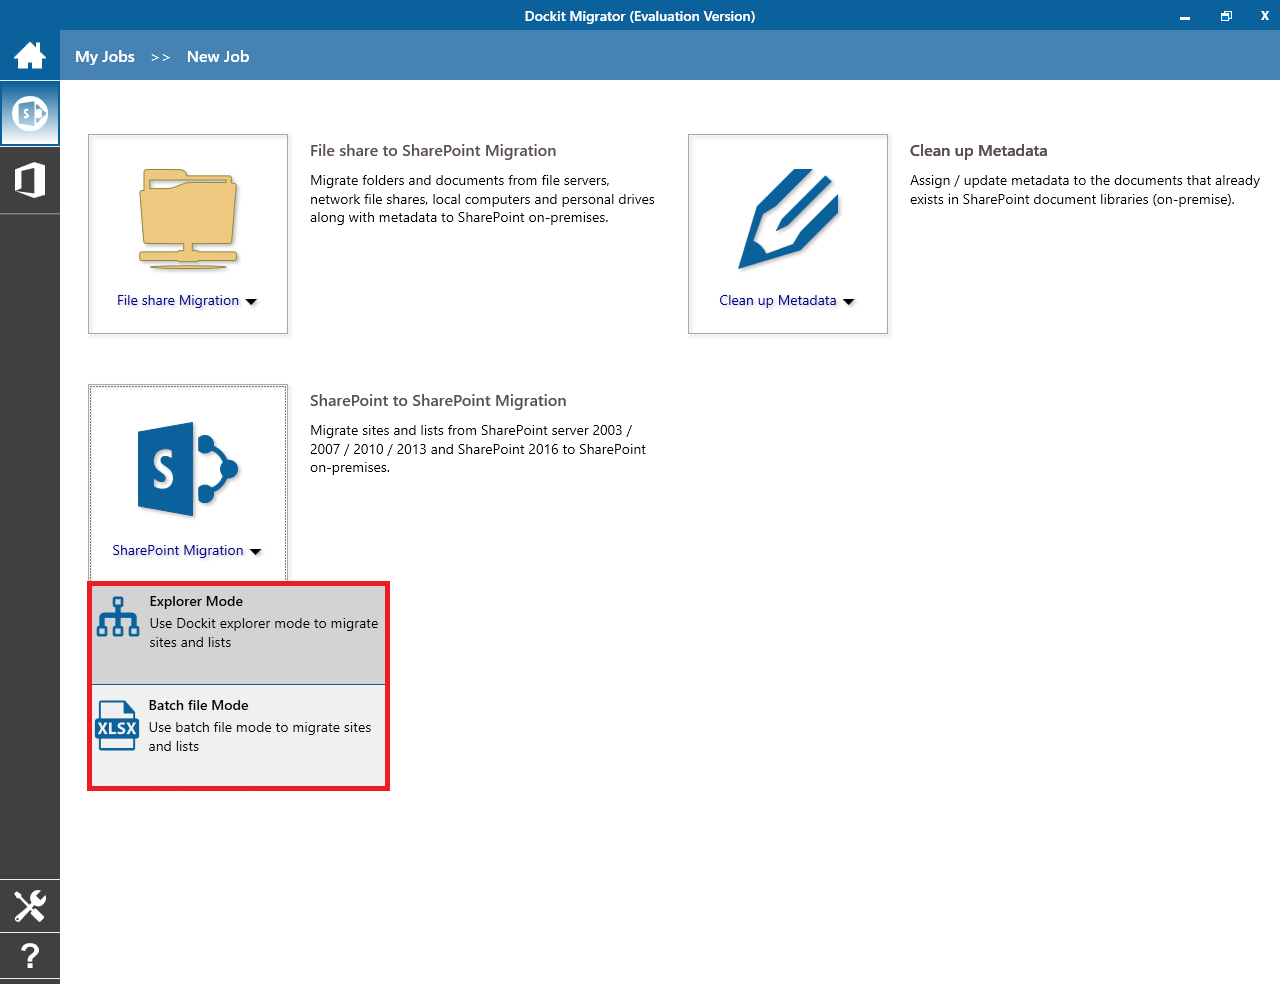Screen dimensions: 1280x984
Task: Select Explorer Mode to migrate sites
Action: tap(238, 634)
